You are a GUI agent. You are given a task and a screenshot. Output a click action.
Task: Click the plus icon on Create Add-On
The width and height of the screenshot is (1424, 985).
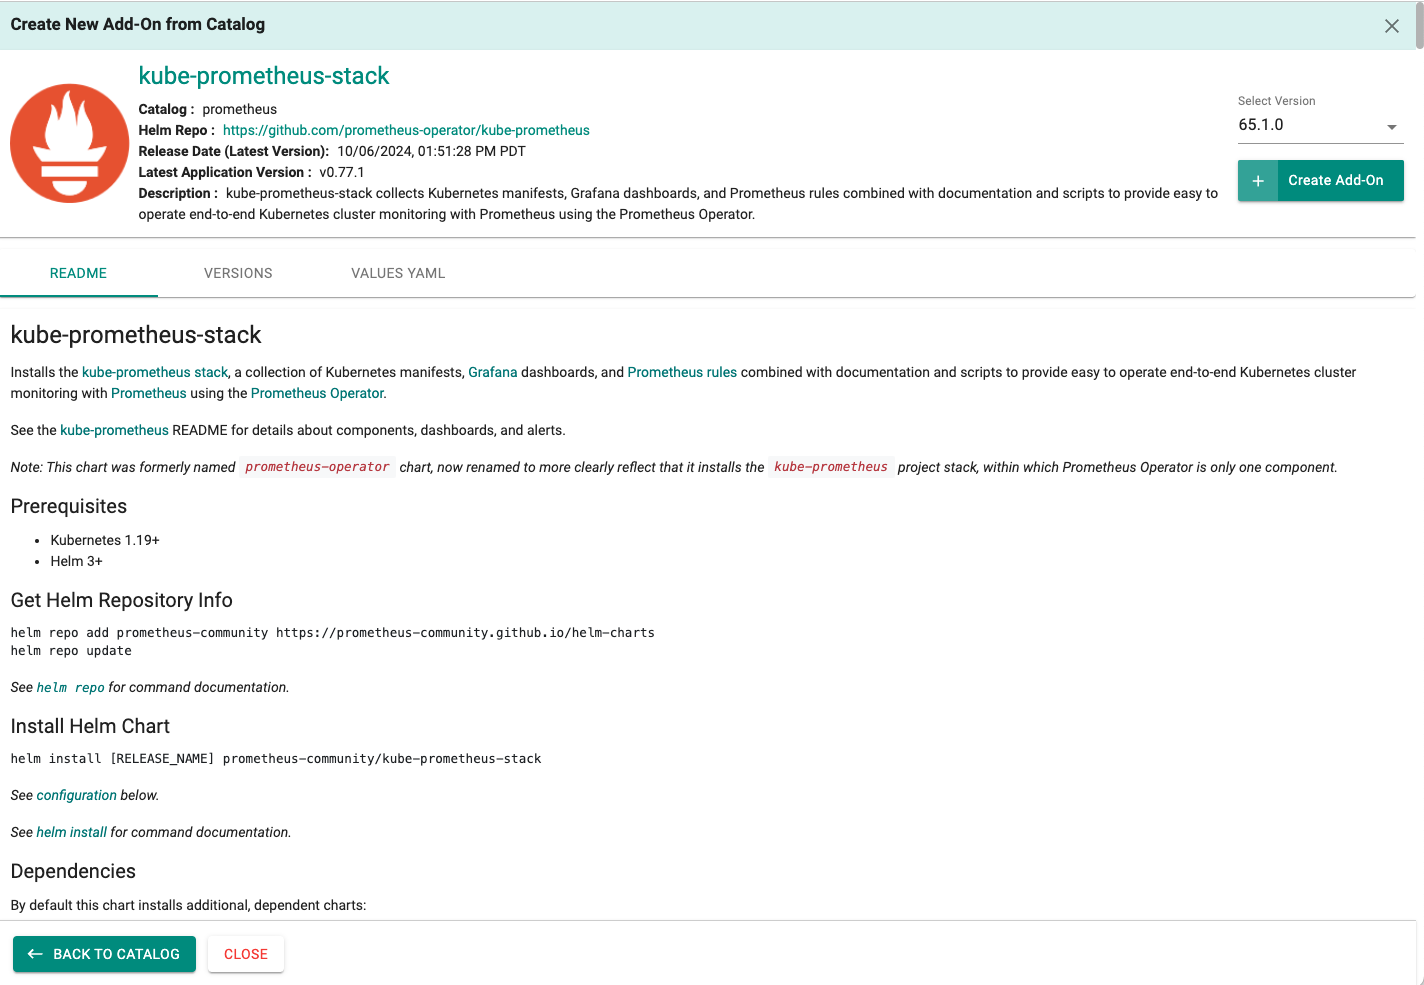(x=1258, y=181)
